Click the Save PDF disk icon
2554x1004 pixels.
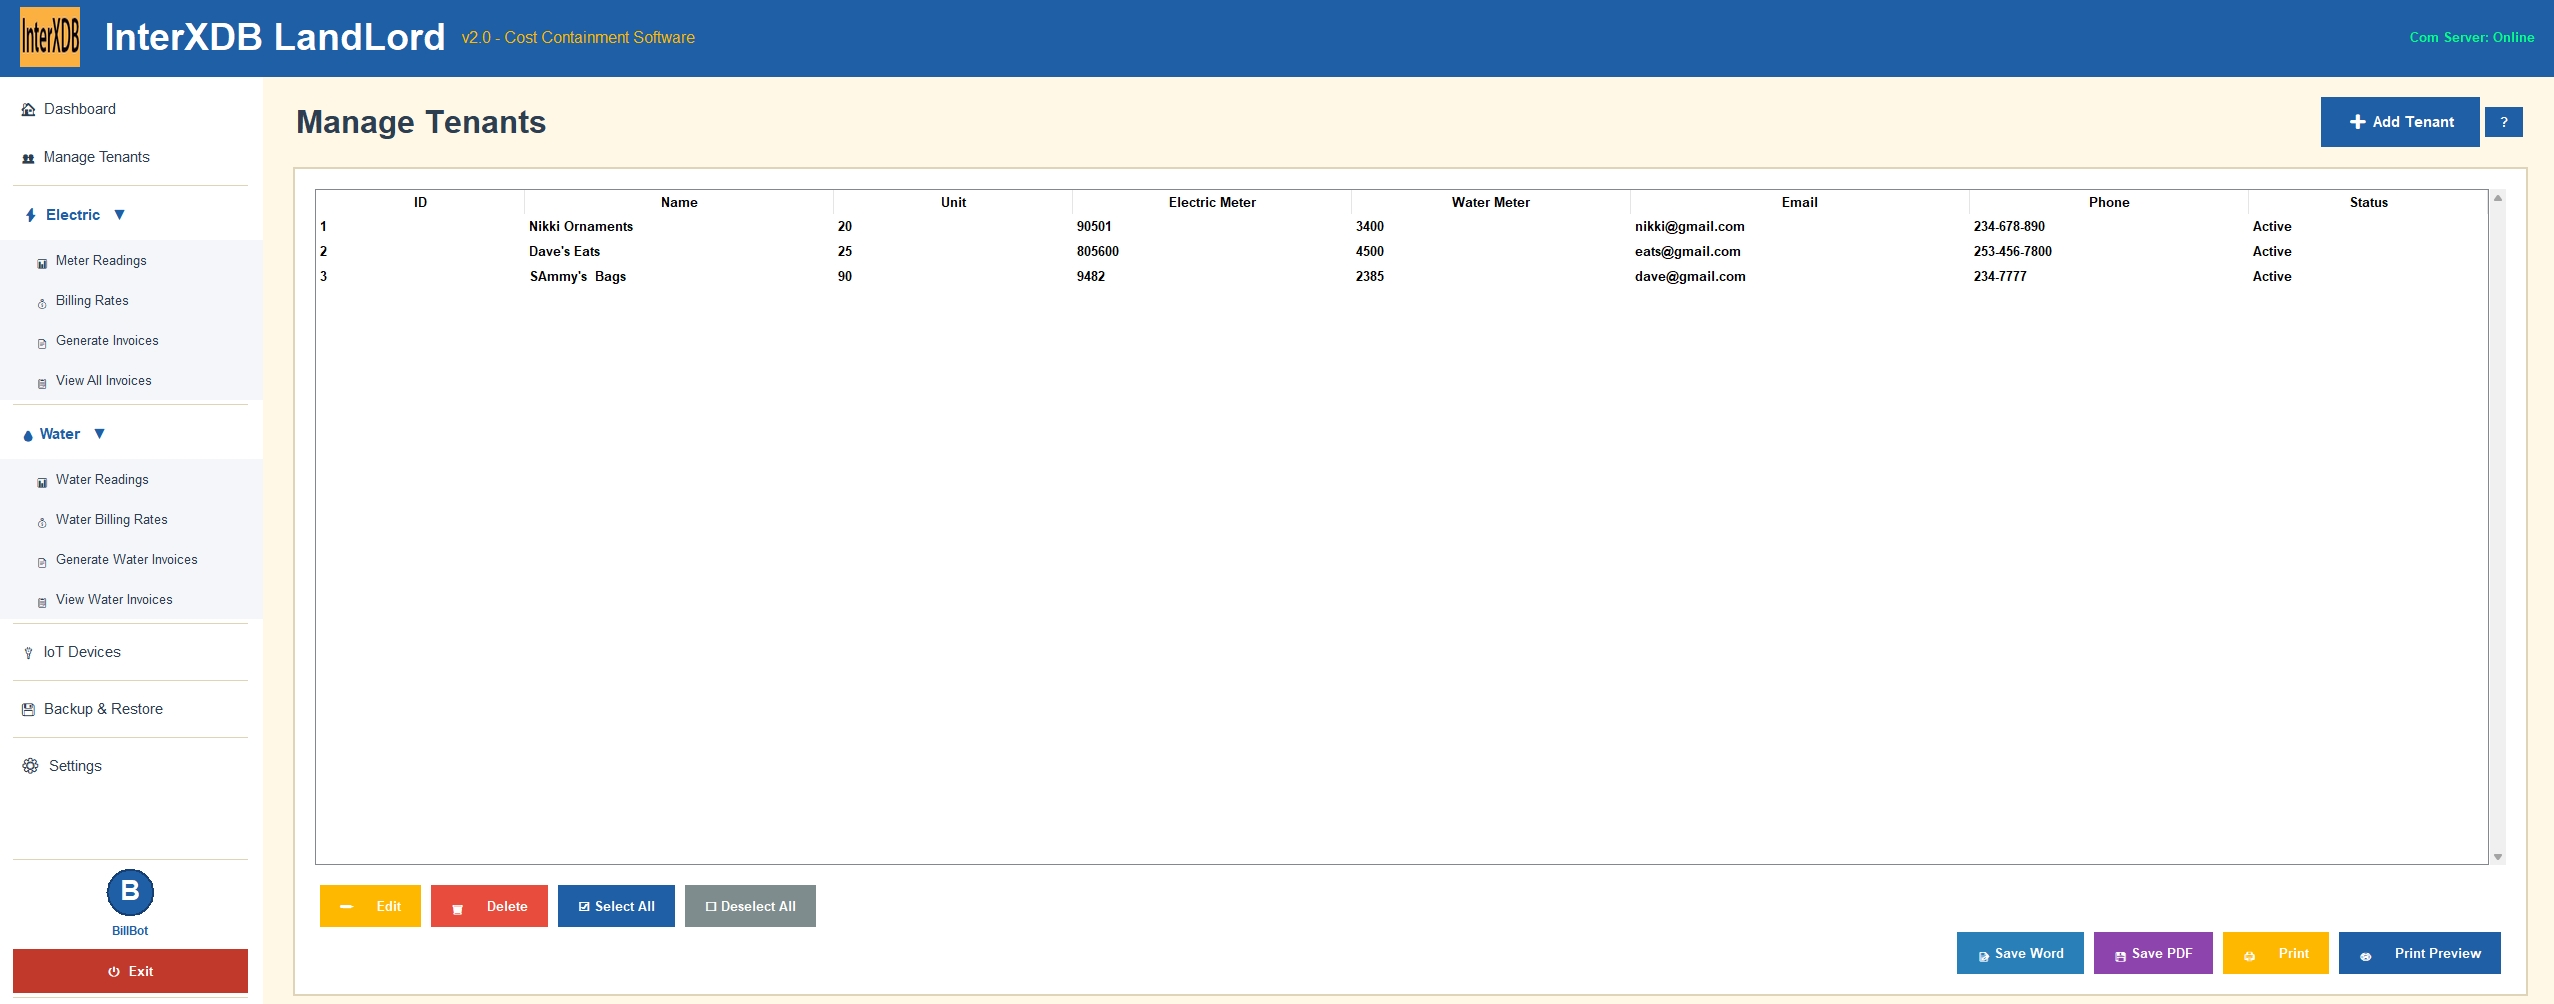click(x=2120, y=957)
